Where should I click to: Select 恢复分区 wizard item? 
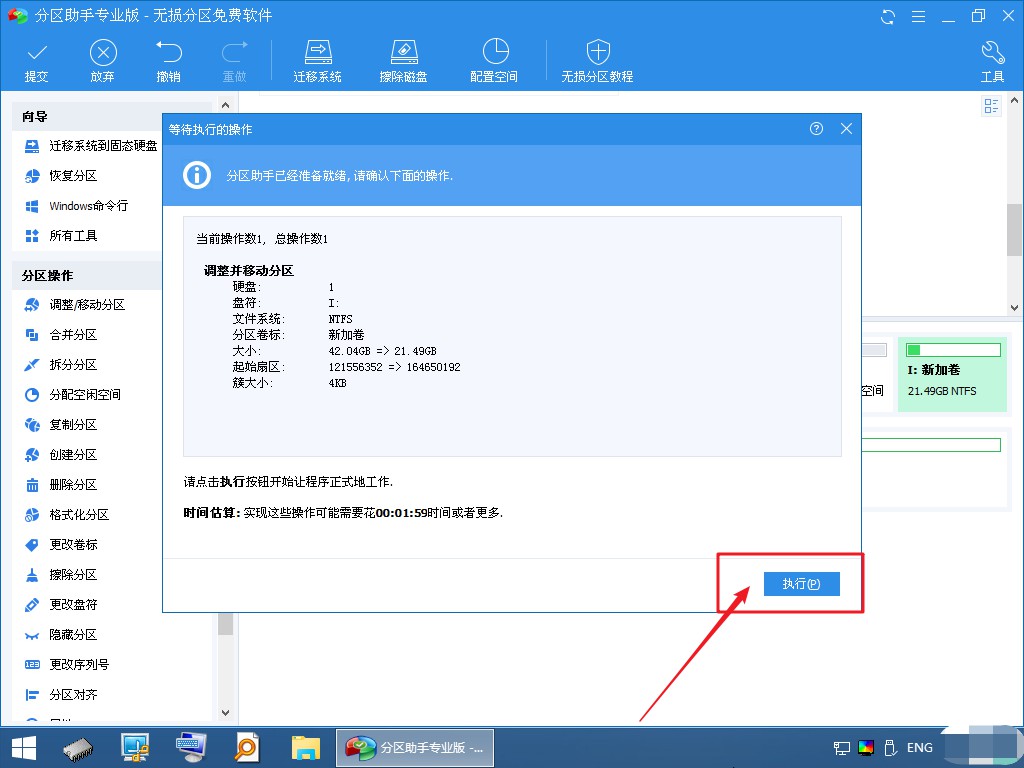click(x=61, y=176)
